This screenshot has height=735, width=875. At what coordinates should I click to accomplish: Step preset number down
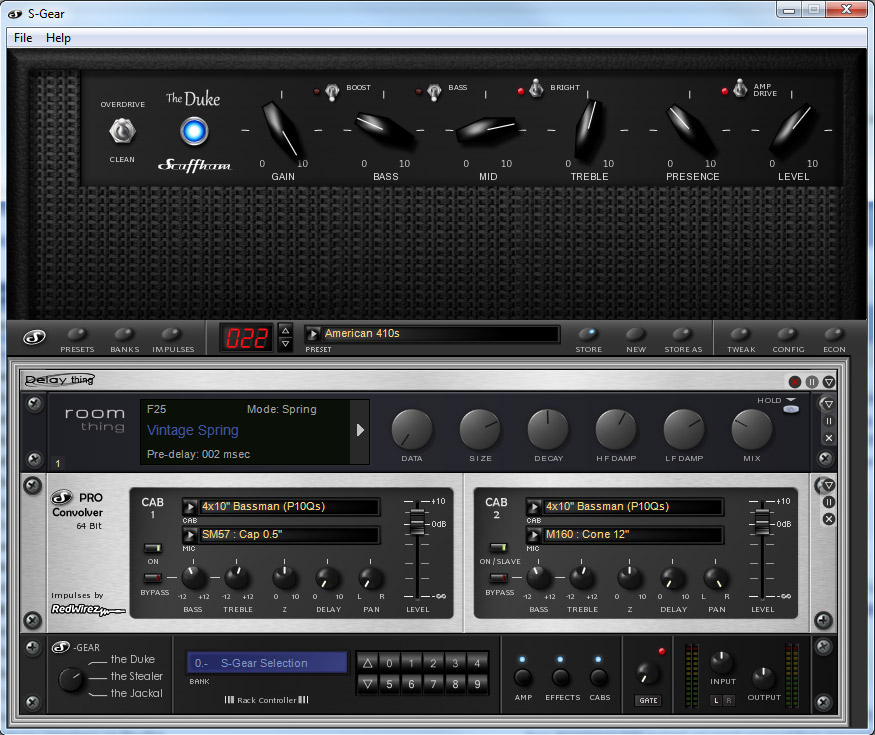click(285, 344)
